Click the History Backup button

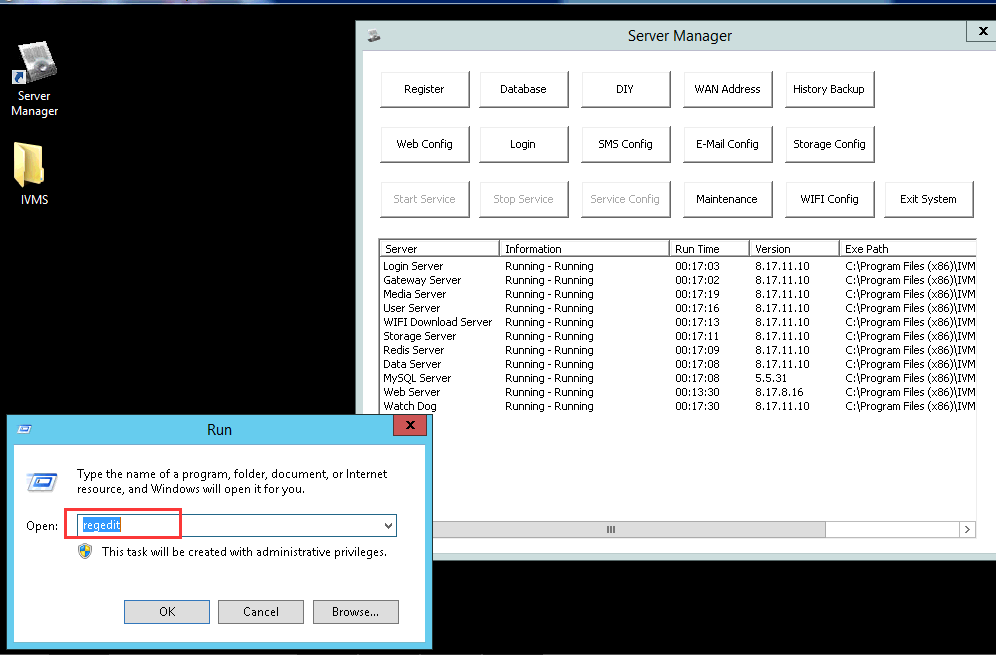pyautogui.click(x=829, y=89)
